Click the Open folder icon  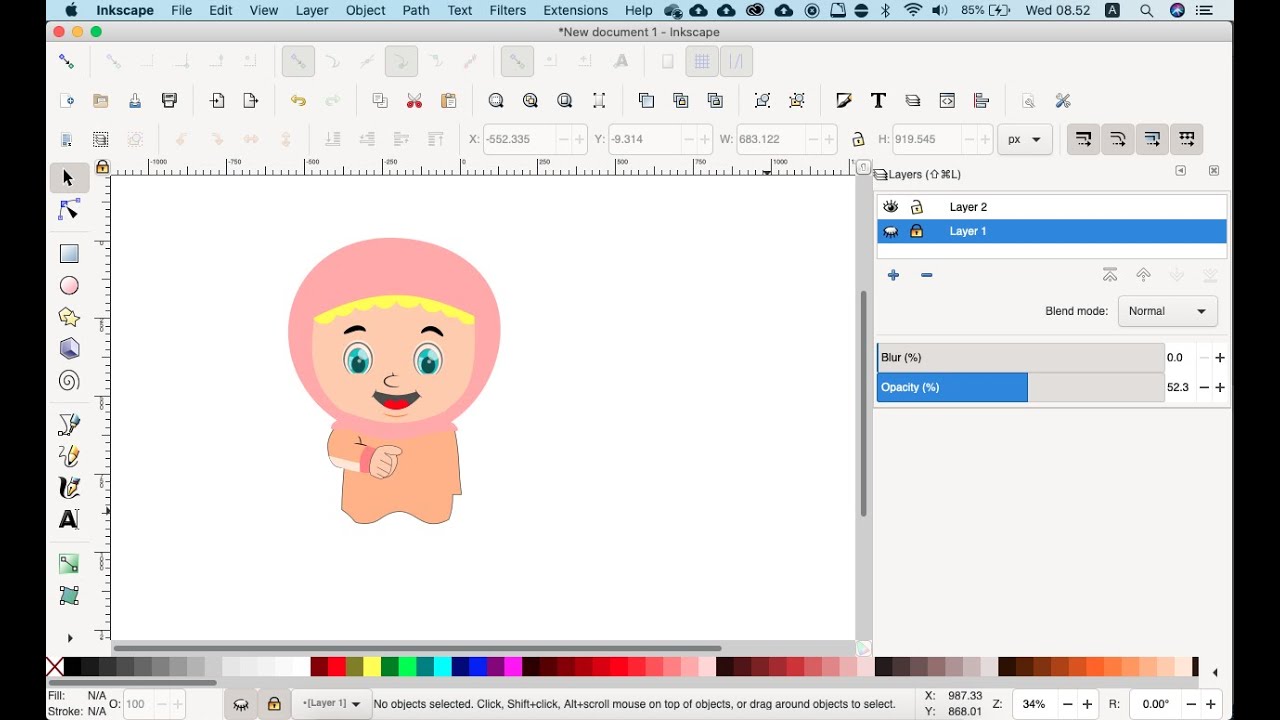click(x=100, y=101)
